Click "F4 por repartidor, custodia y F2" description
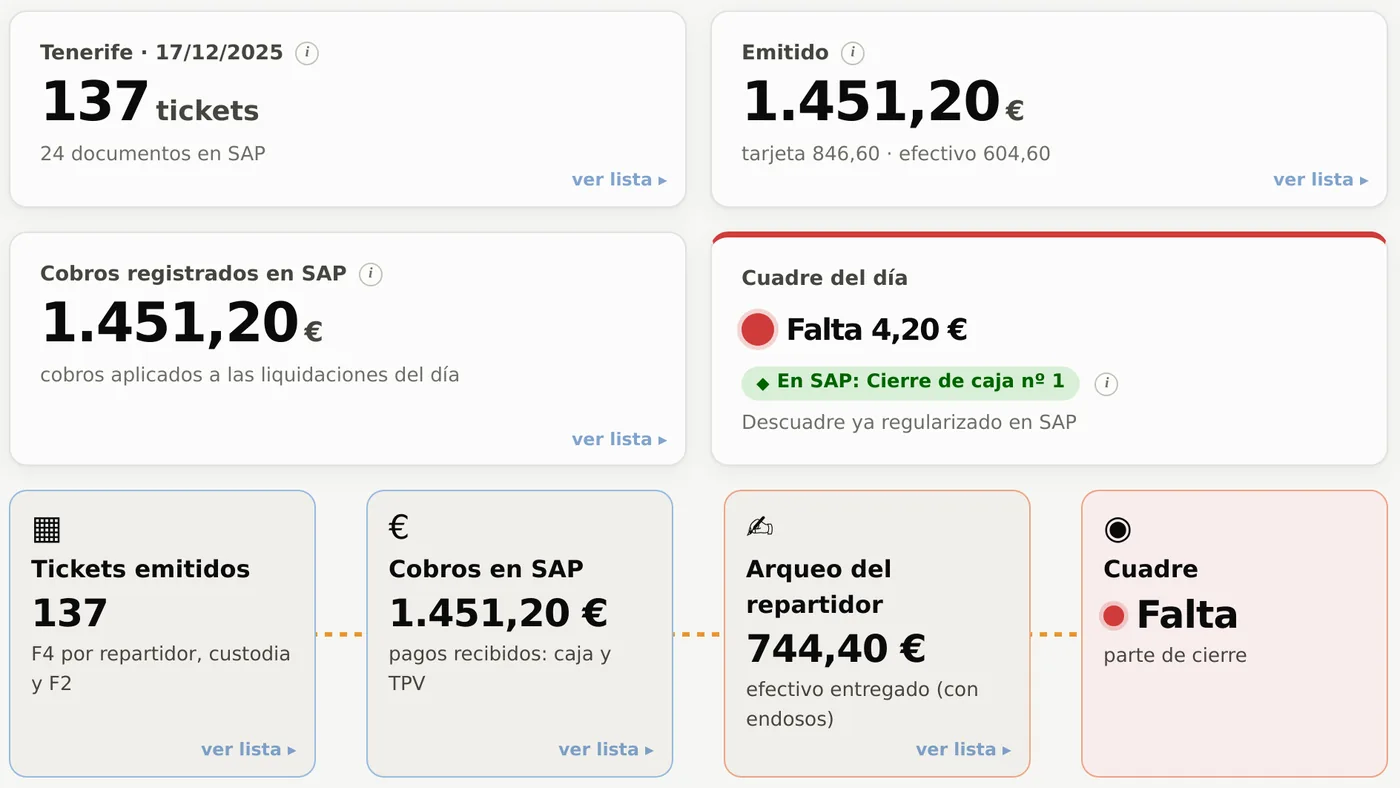This screenshot has width=1400, height=788. (x=161, y=669)
